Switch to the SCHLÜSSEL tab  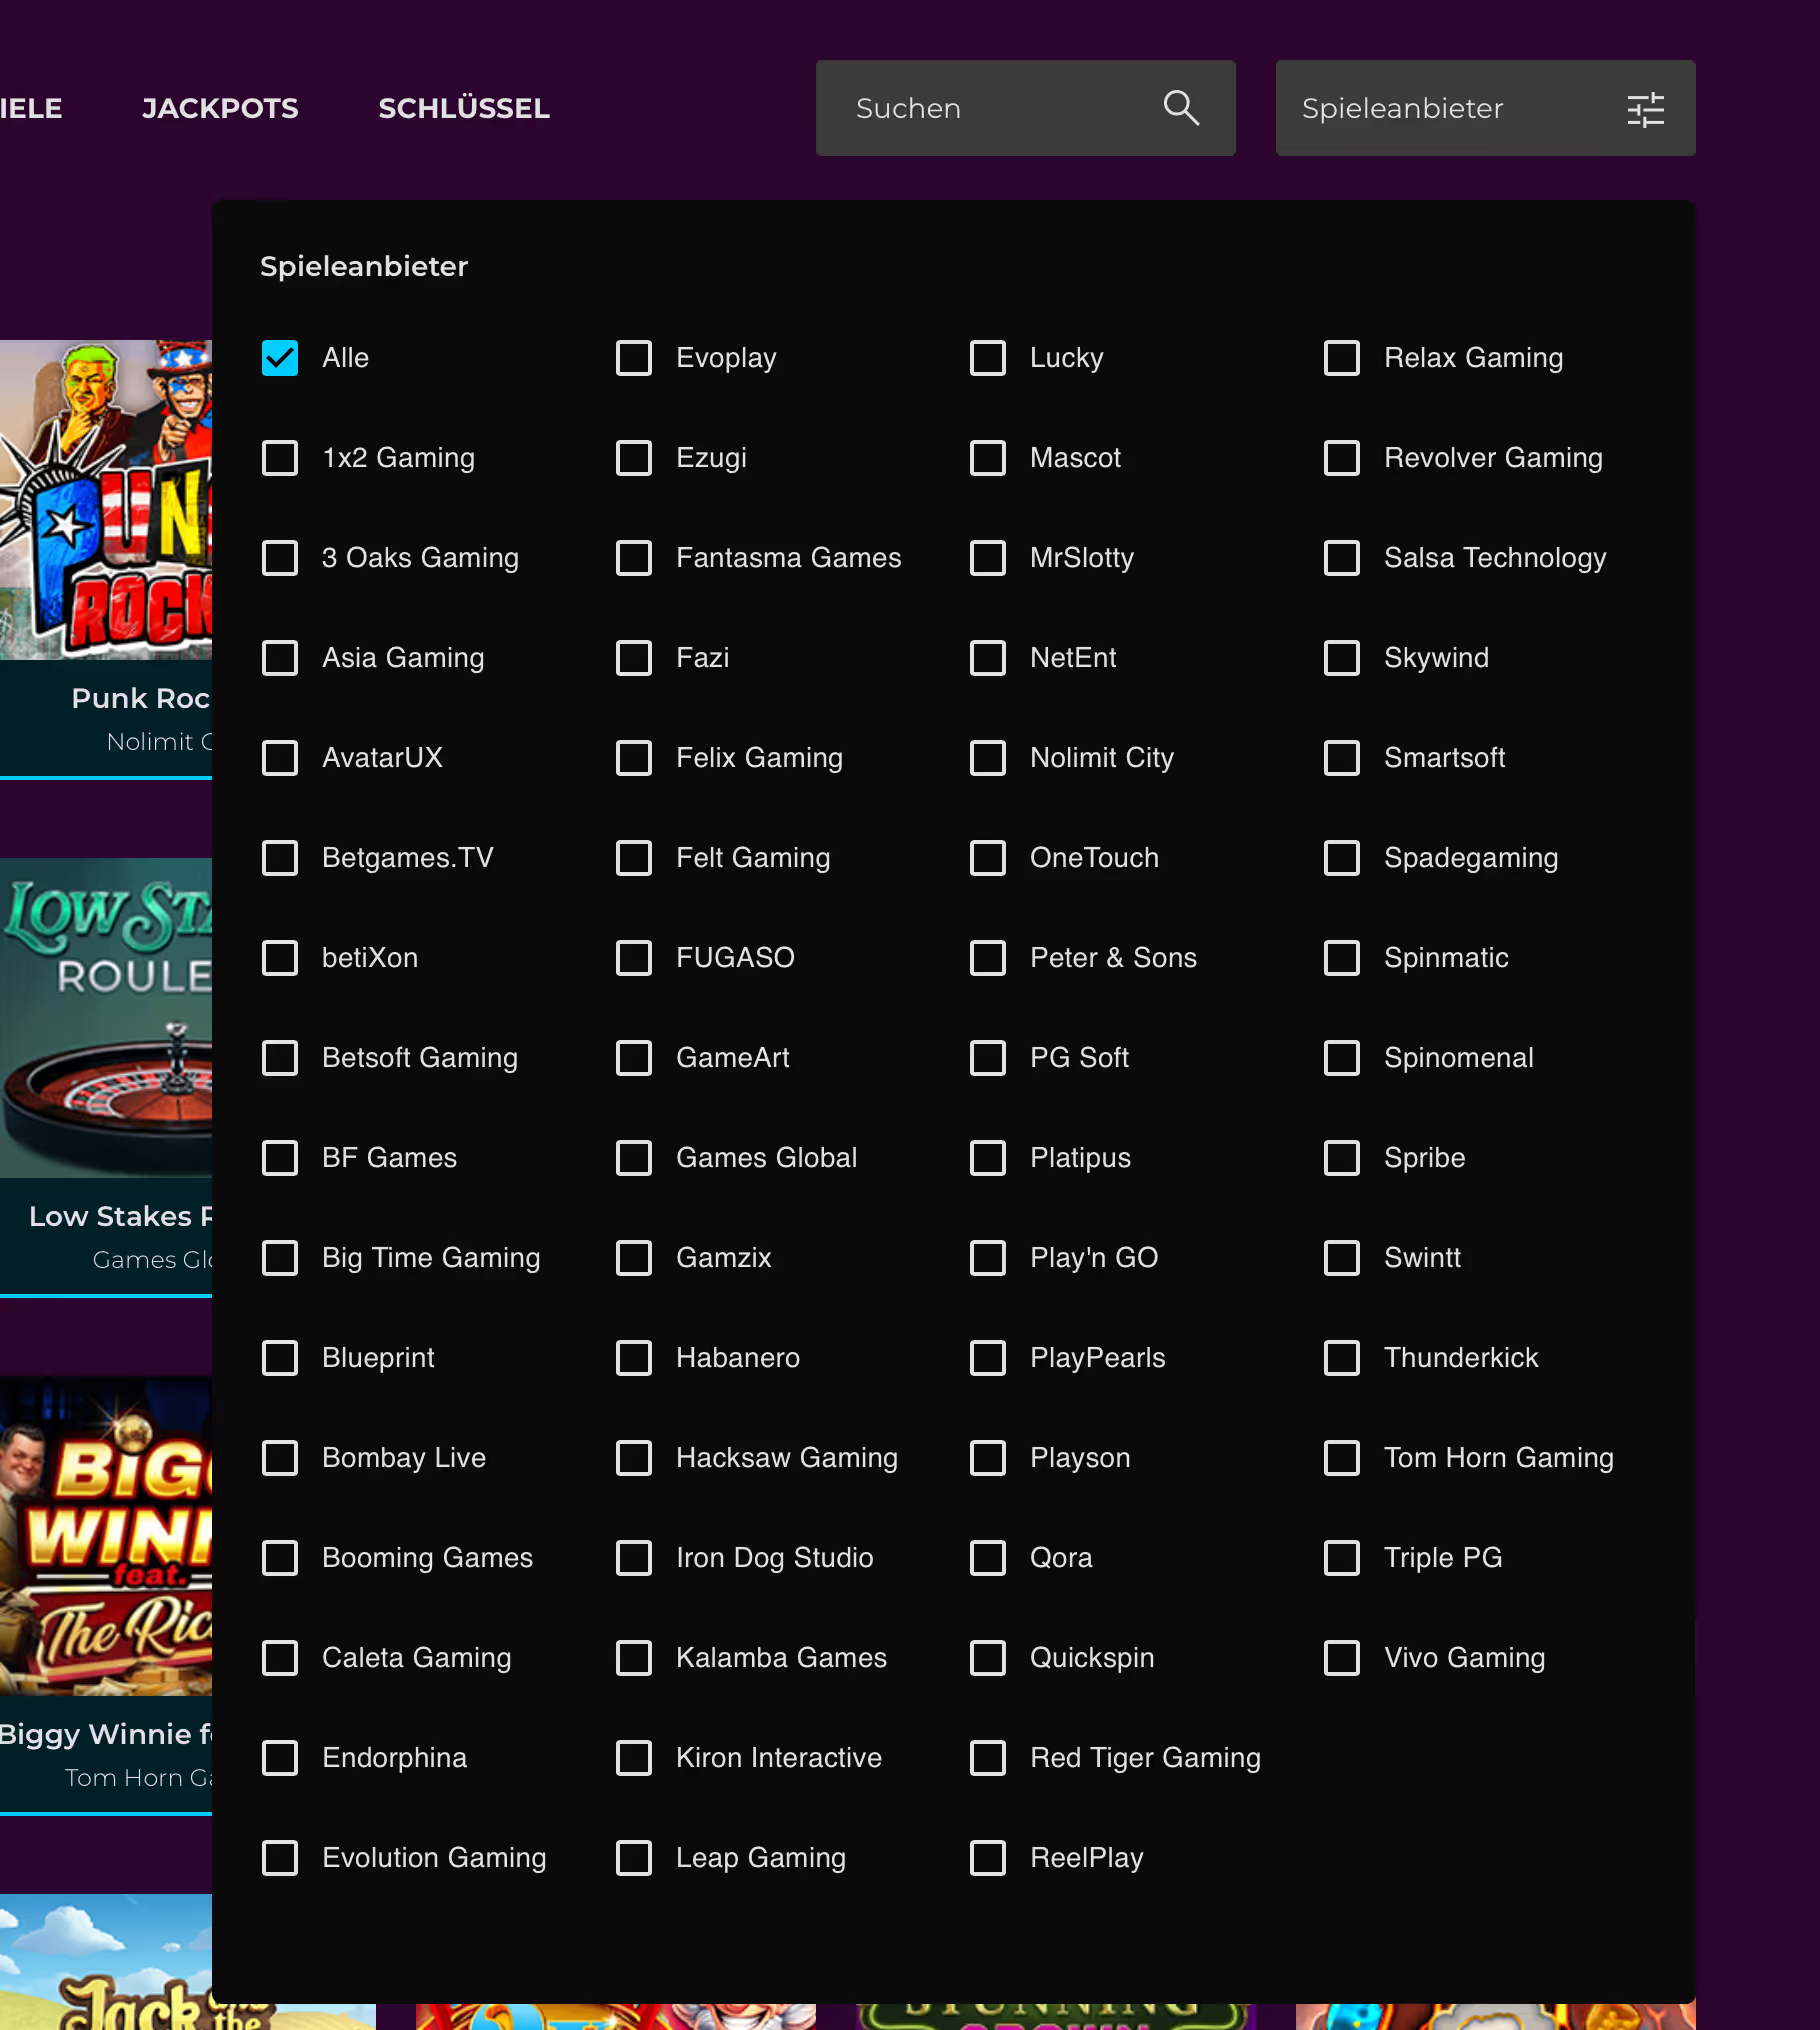pyautogui.click(x=464, y=108)
